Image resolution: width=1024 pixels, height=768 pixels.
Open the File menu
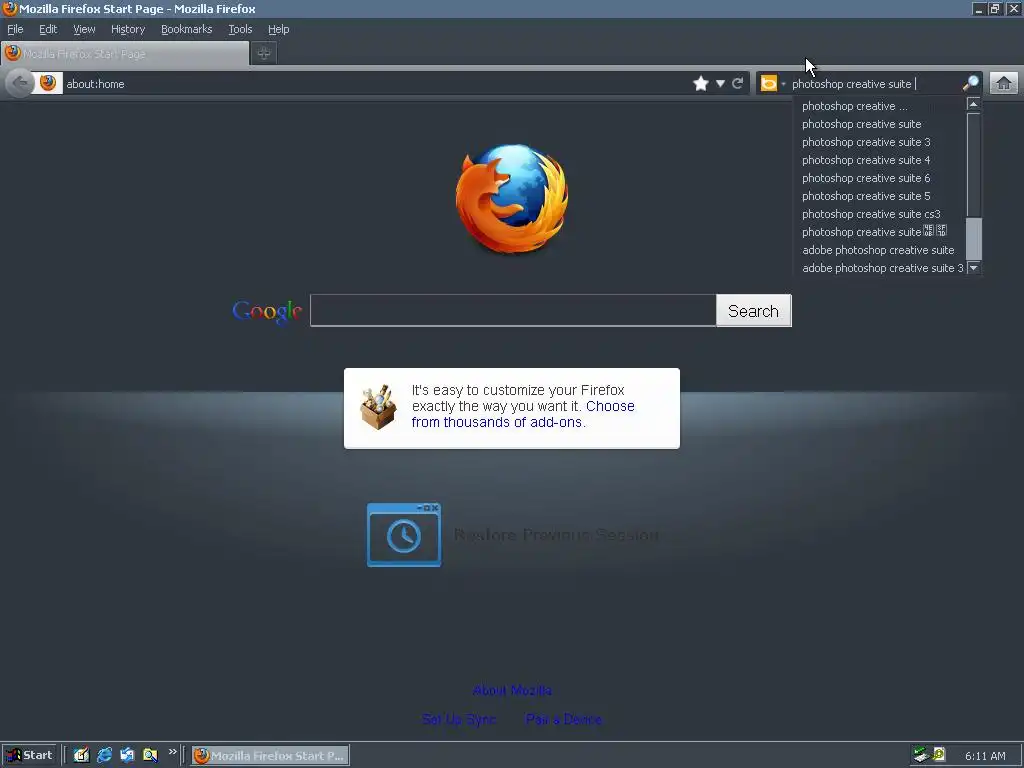(x=15, y=29)
